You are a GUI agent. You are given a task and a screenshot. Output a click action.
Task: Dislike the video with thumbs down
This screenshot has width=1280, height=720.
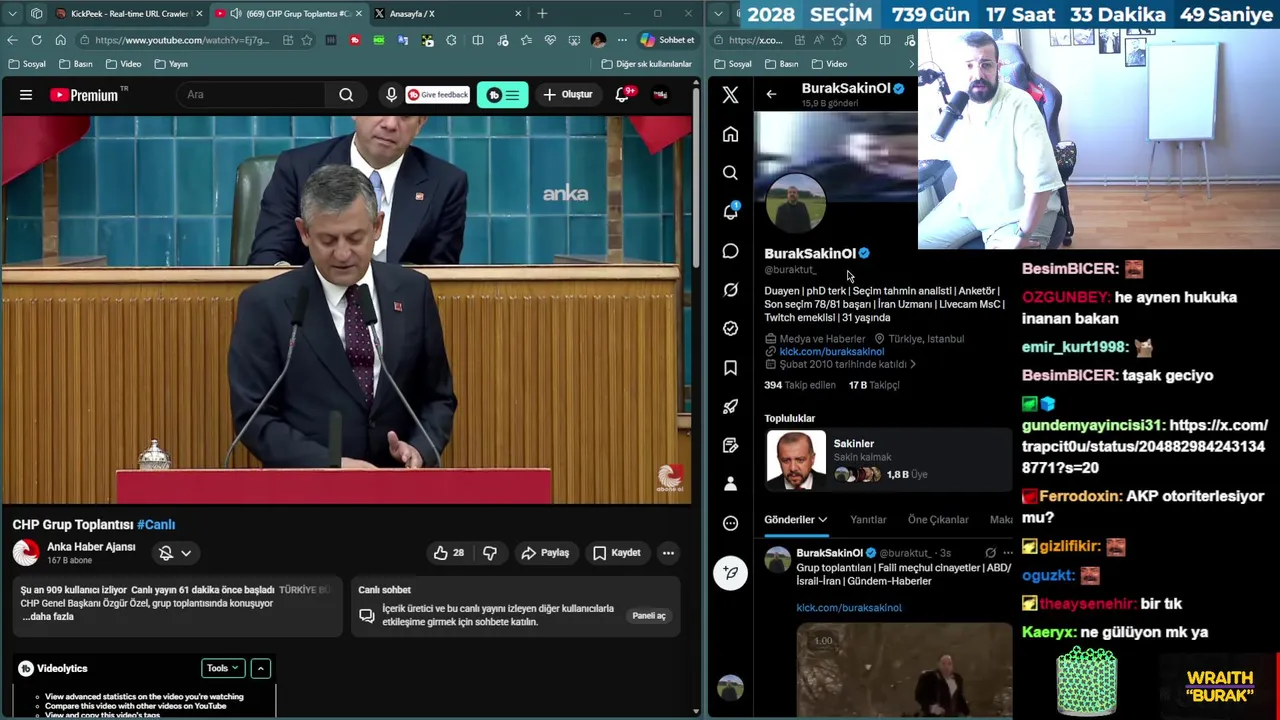(490, 553)
